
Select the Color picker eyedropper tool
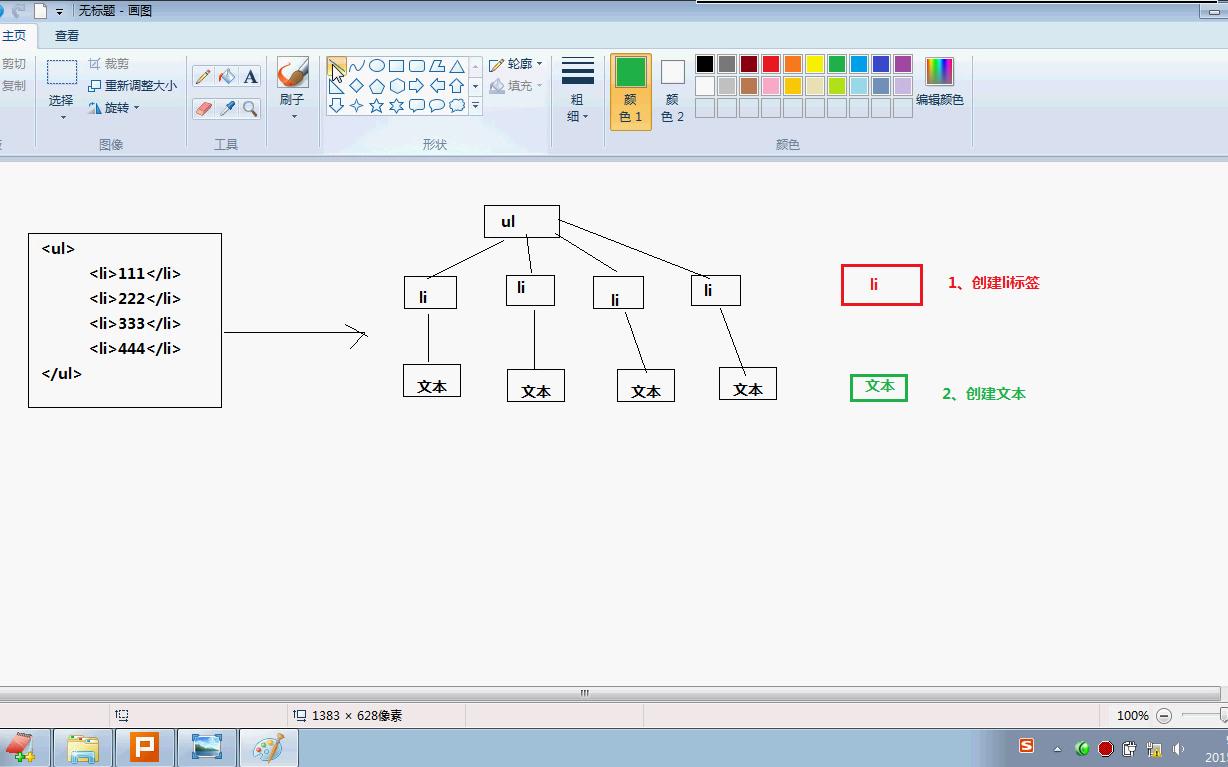(x=227, y=106)
